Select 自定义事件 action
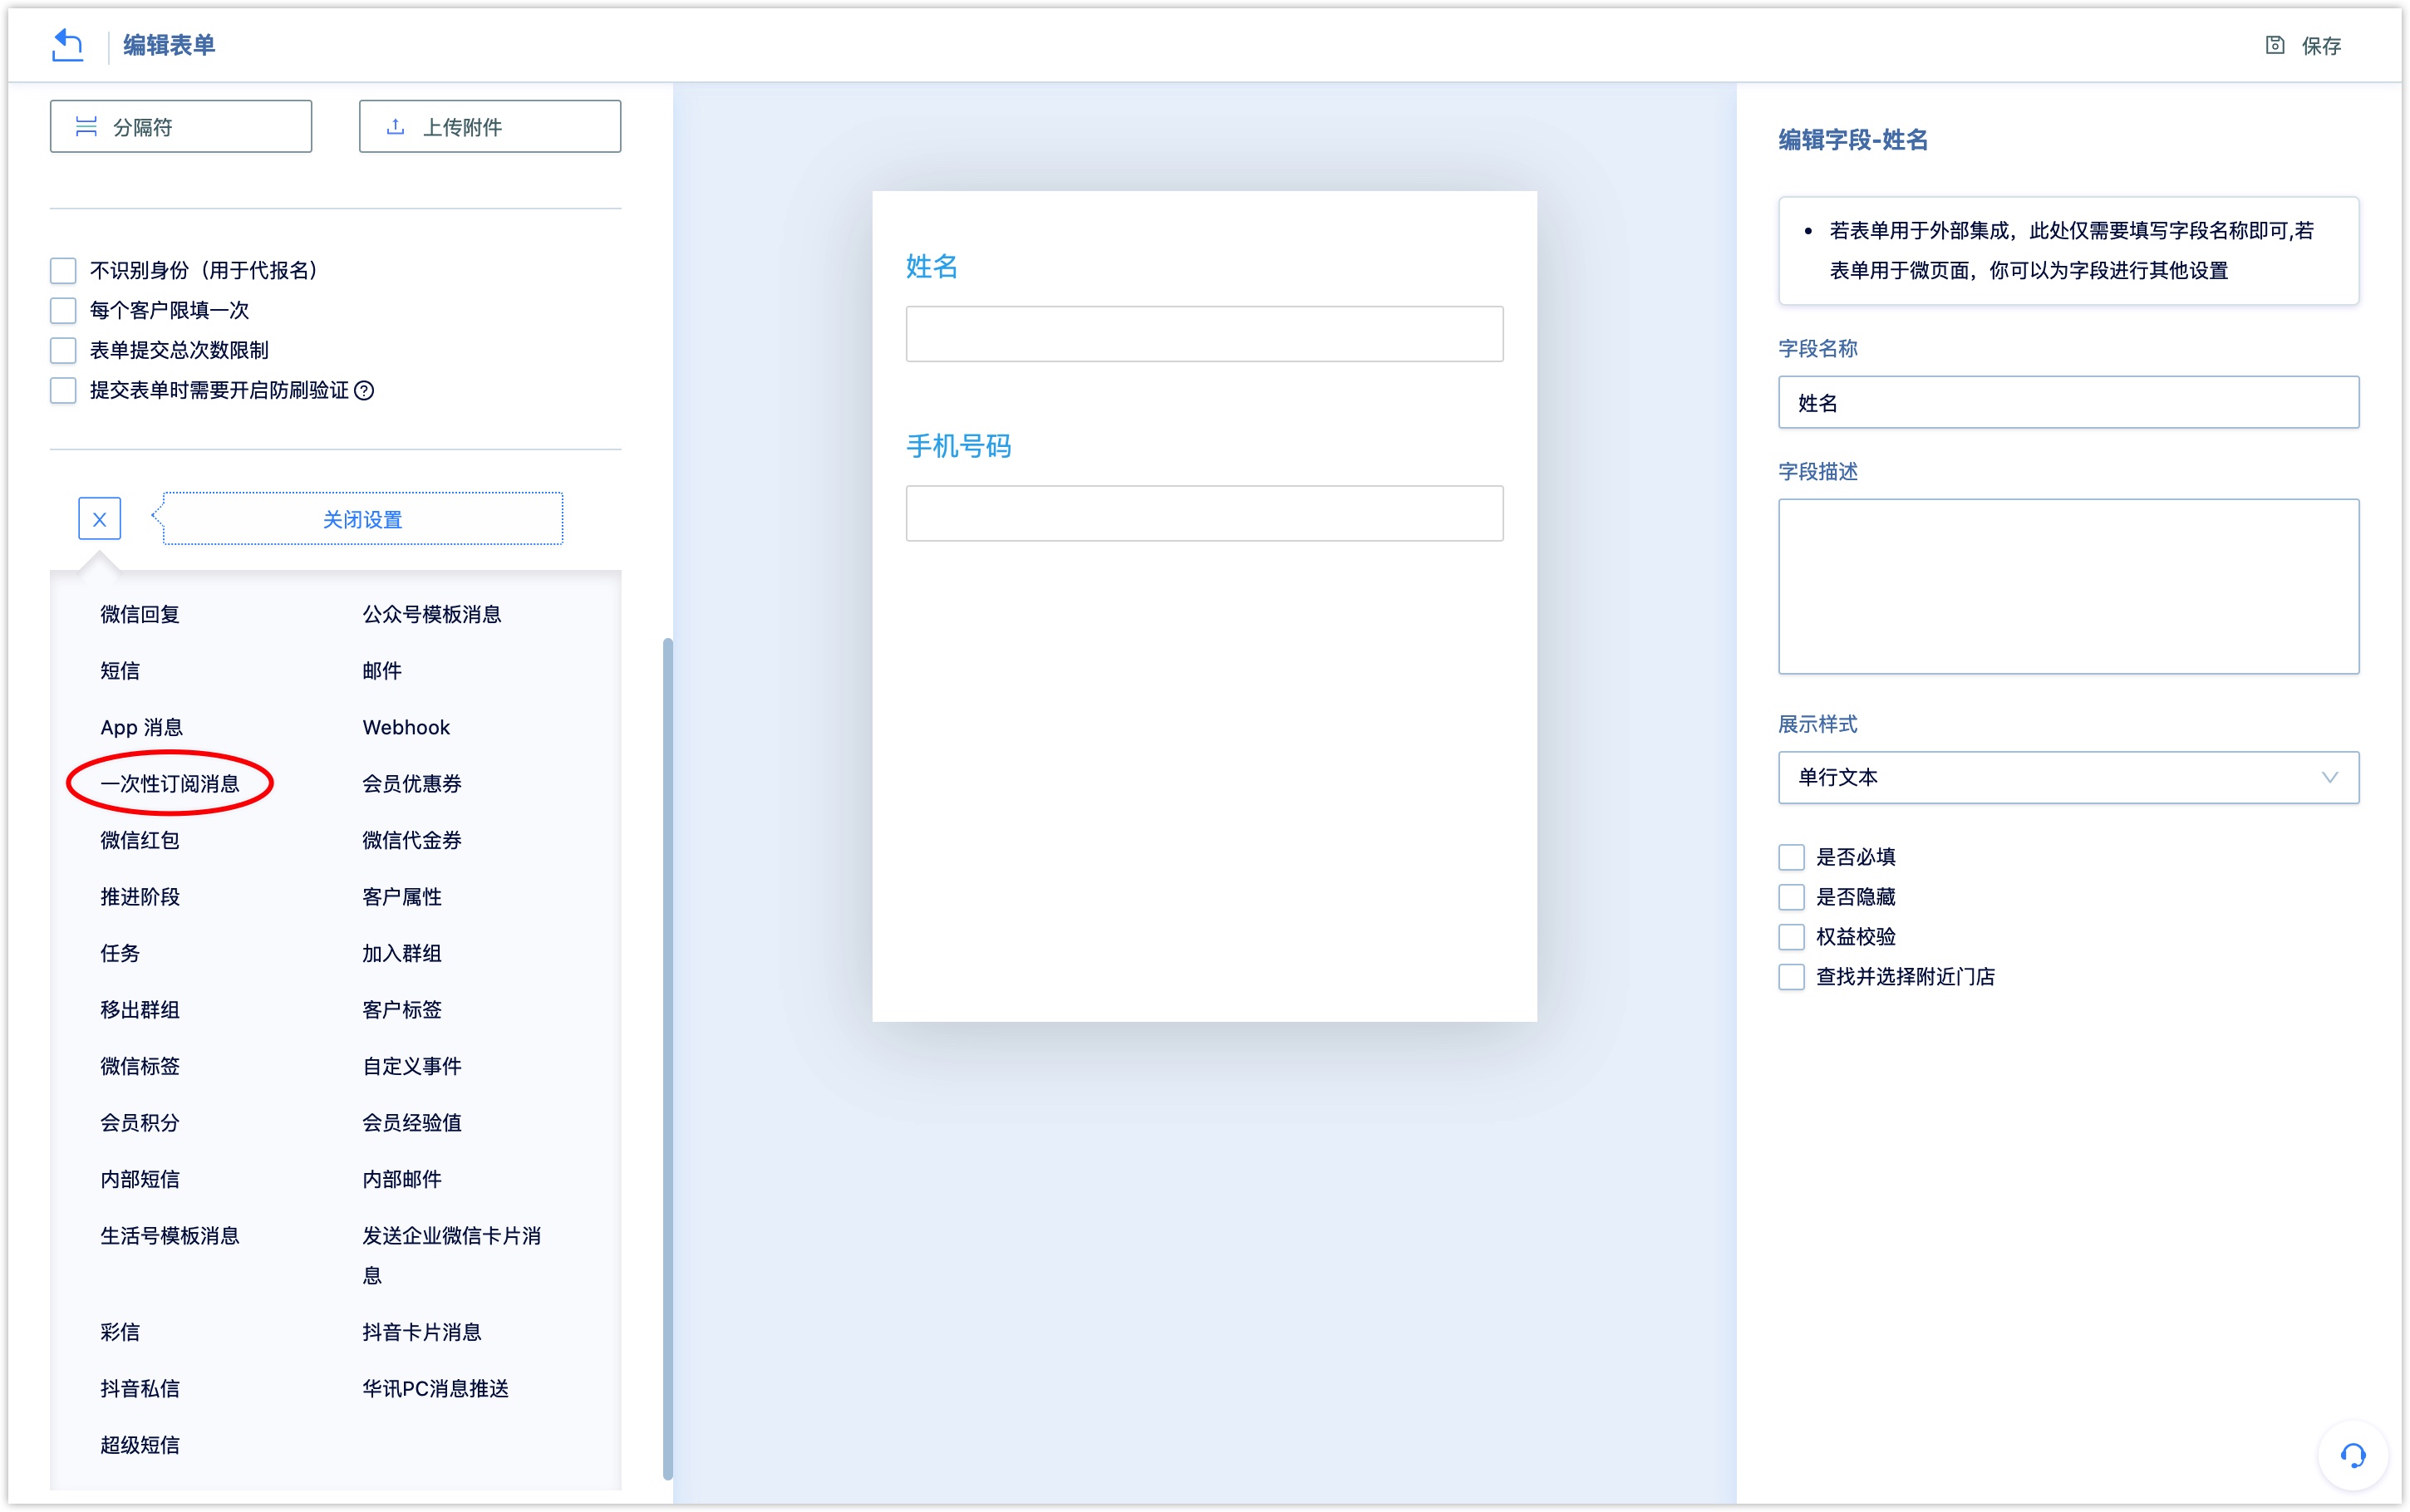This screenshot has width=2410, height=1512. 412,1066
